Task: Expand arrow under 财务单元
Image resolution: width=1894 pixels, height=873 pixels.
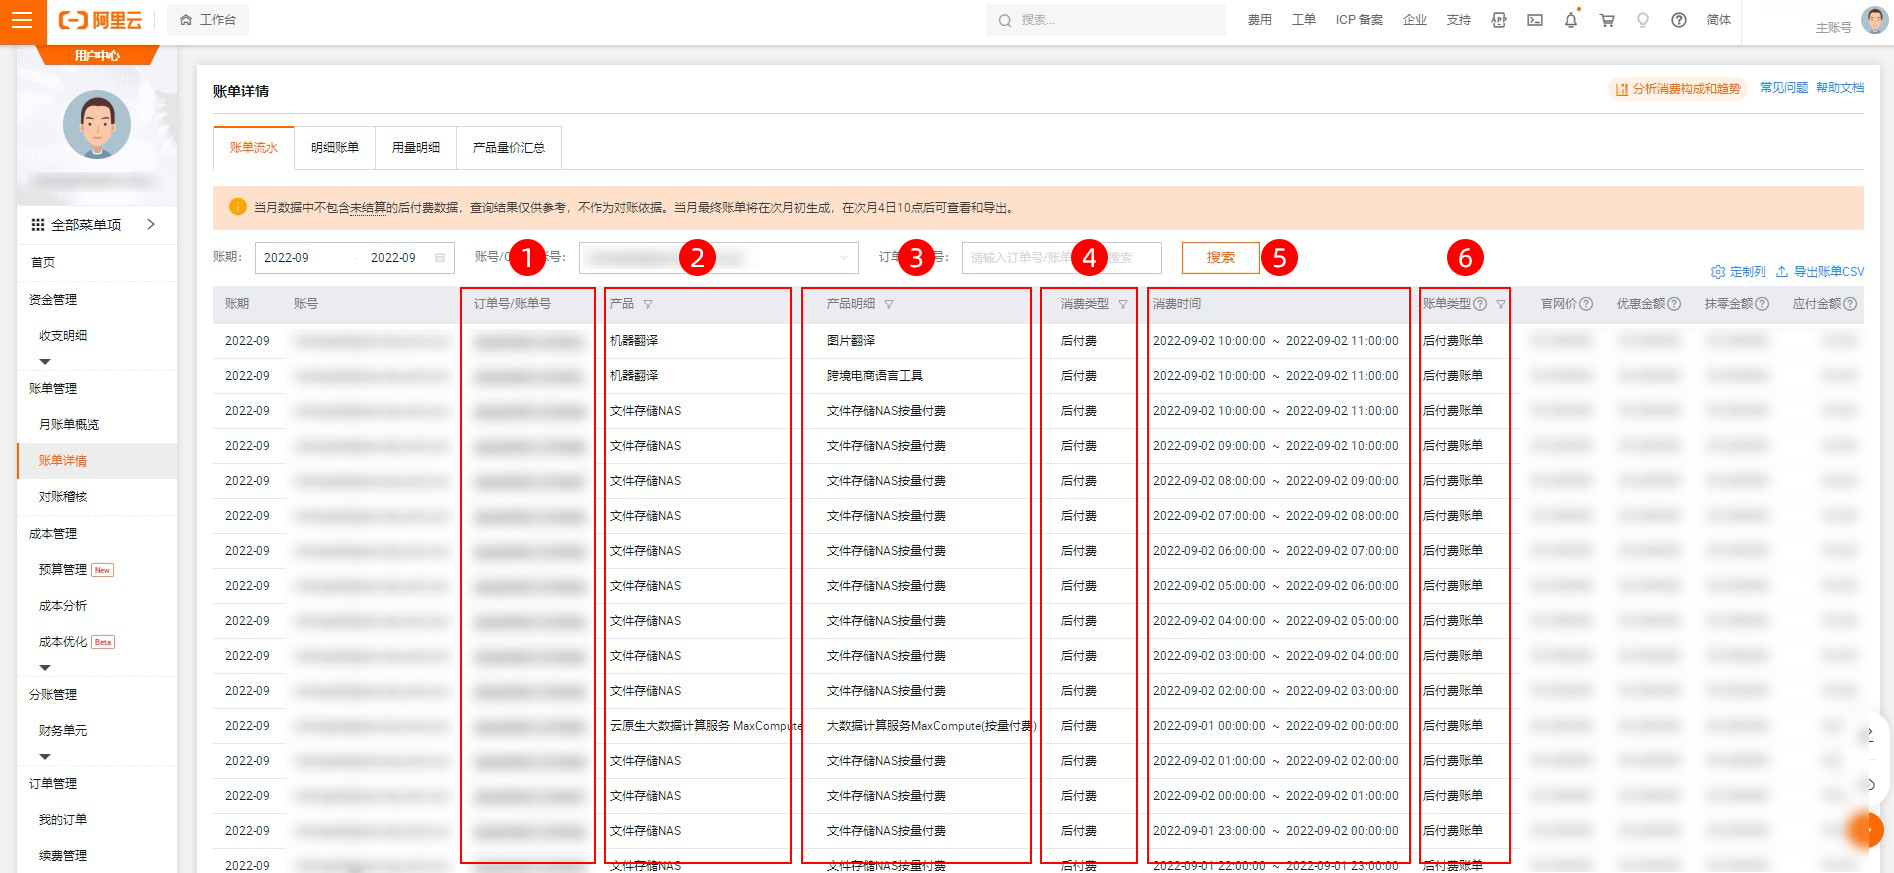Action: click(45, 757)
